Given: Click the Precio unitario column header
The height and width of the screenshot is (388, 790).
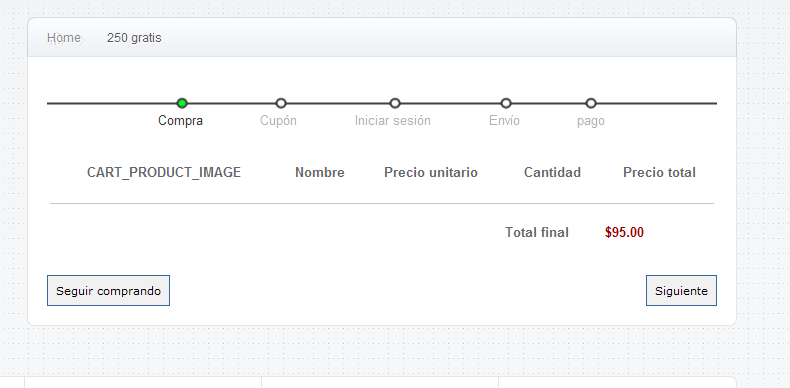Looking at the screenshot, I should pyautogui.click(x=431, y=172).
